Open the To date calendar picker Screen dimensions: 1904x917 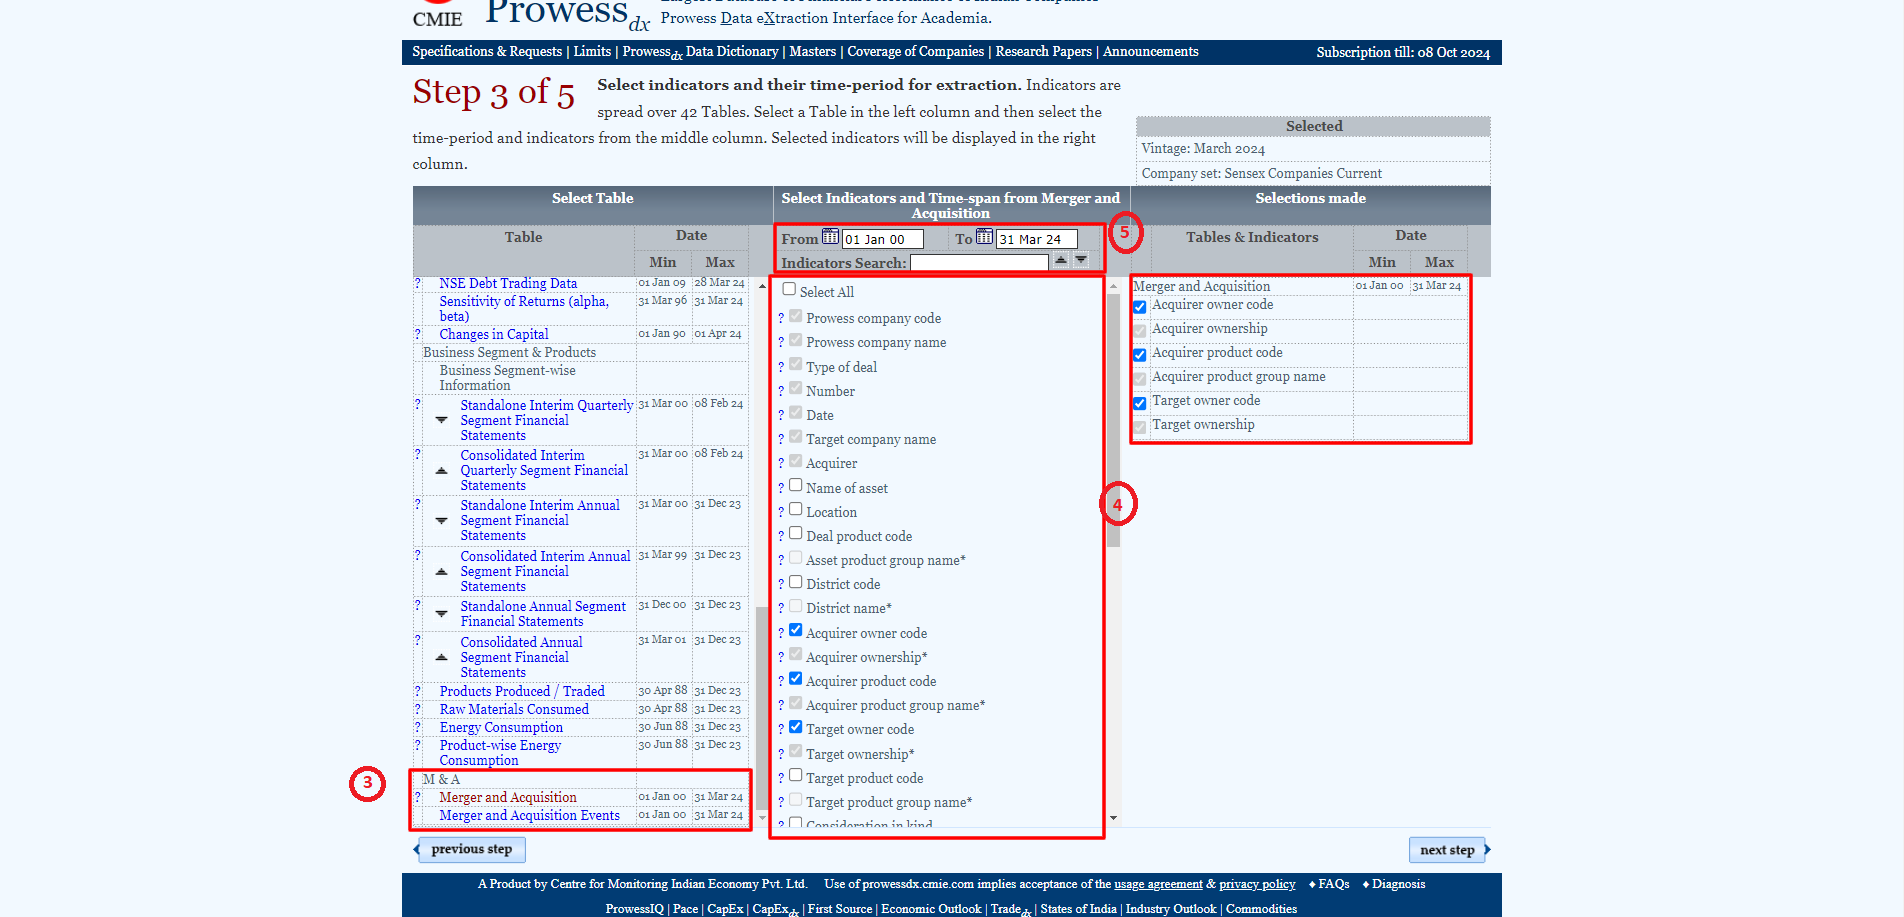[984, 237]
